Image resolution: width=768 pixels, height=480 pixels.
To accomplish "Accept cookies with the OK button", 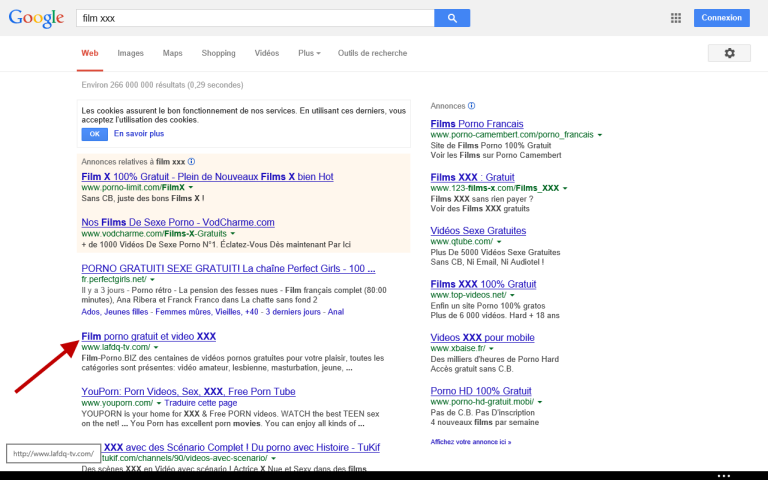I will [95, 134].
